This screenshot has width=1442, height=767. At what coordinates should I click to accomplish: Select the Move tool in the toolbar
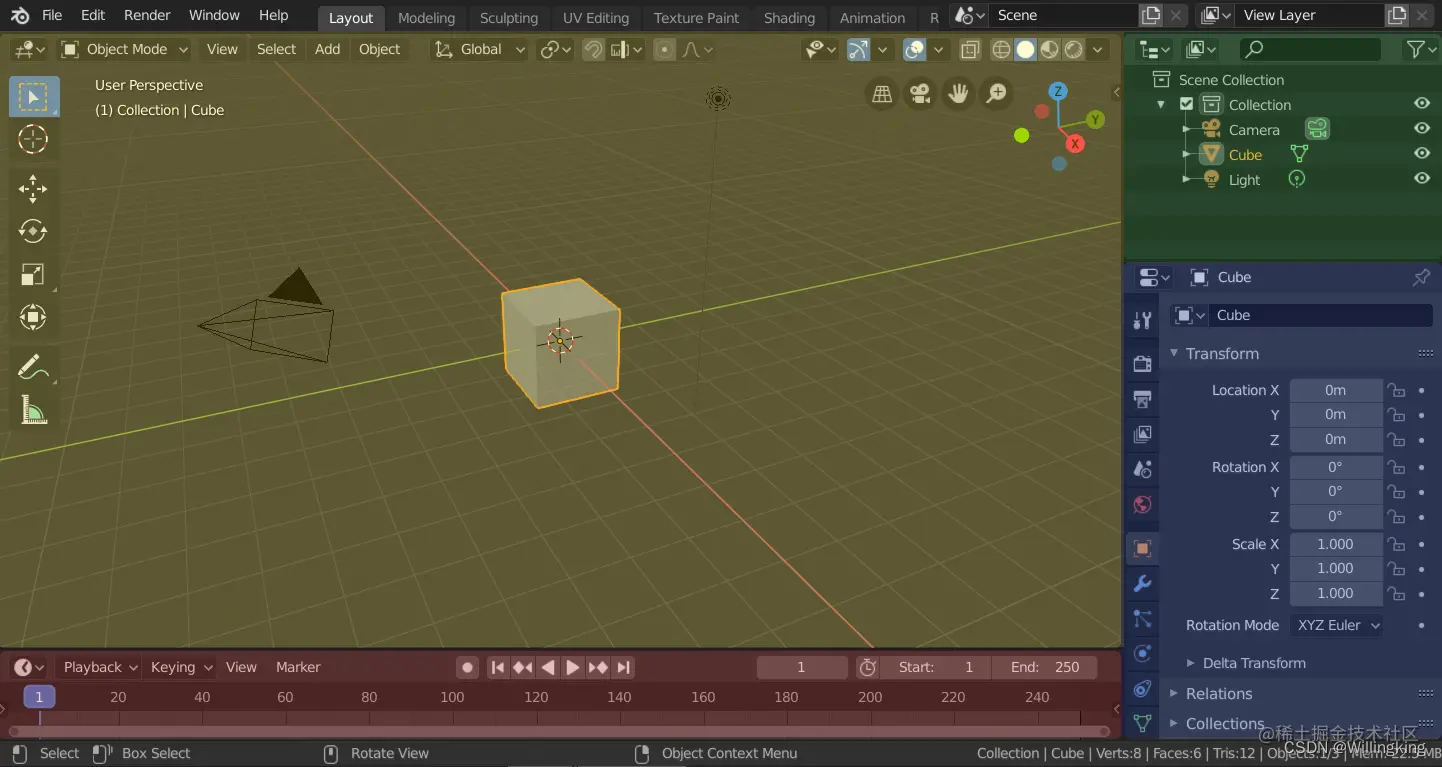click(x=33, y=189)
